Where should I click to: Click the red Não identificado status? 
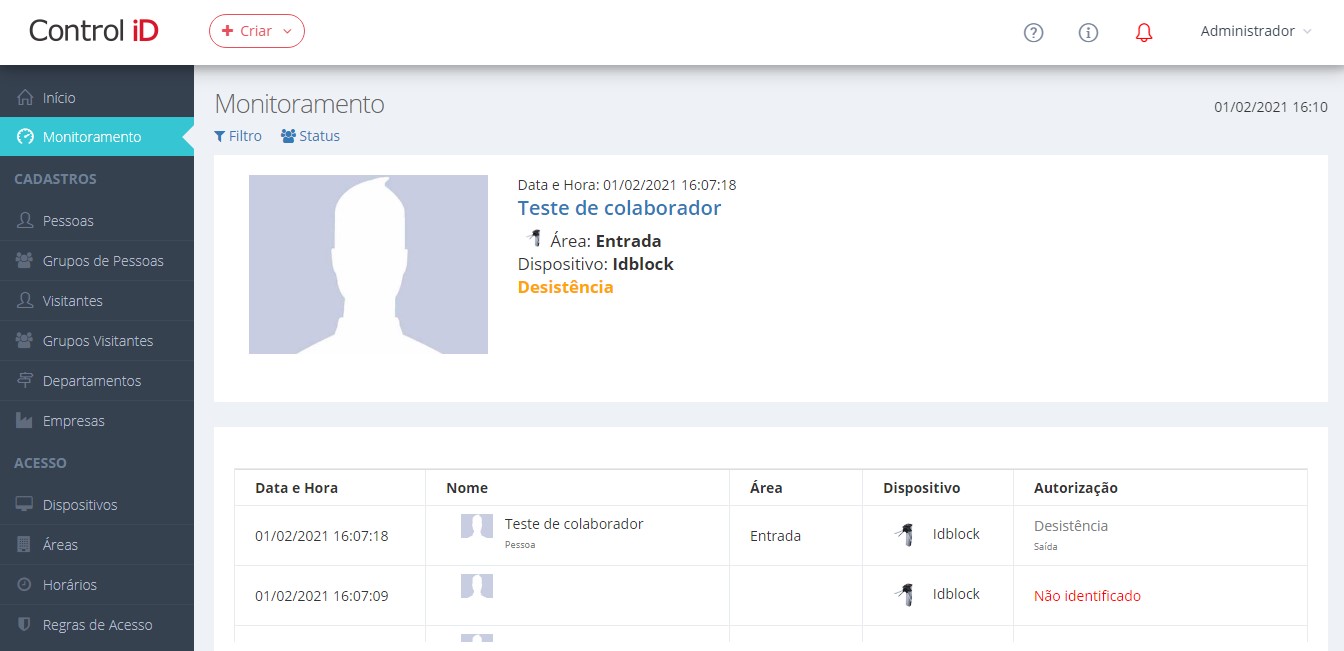(x=1087, y=596)
